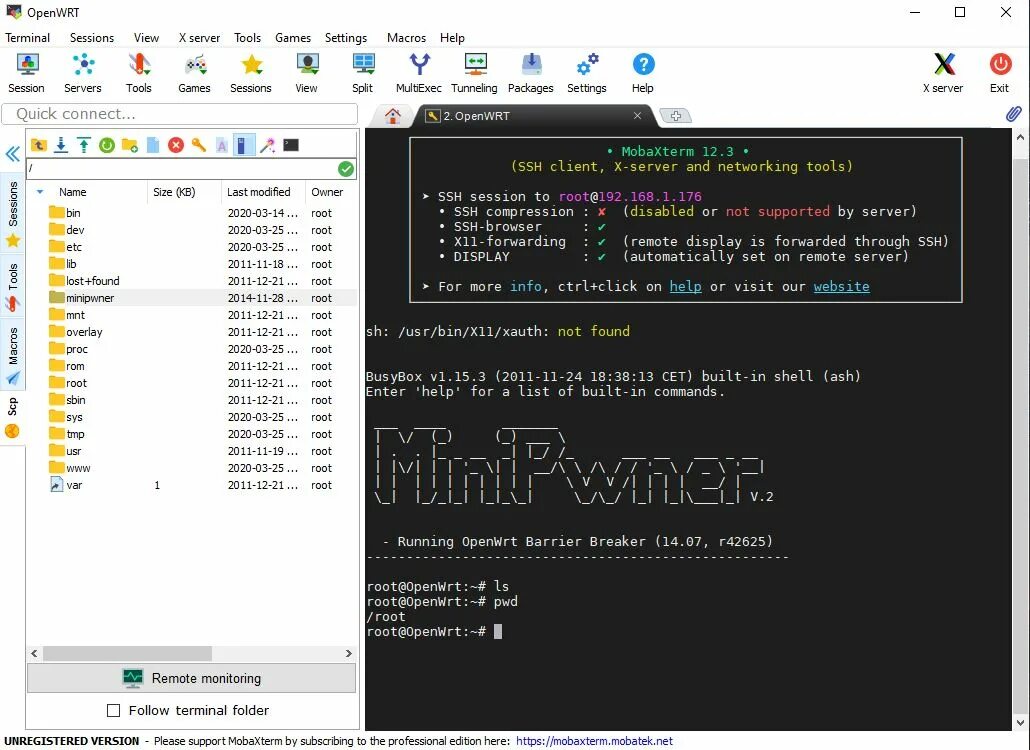Create a new remote directory
This screenshot has height=750, width=1030.
130,145
